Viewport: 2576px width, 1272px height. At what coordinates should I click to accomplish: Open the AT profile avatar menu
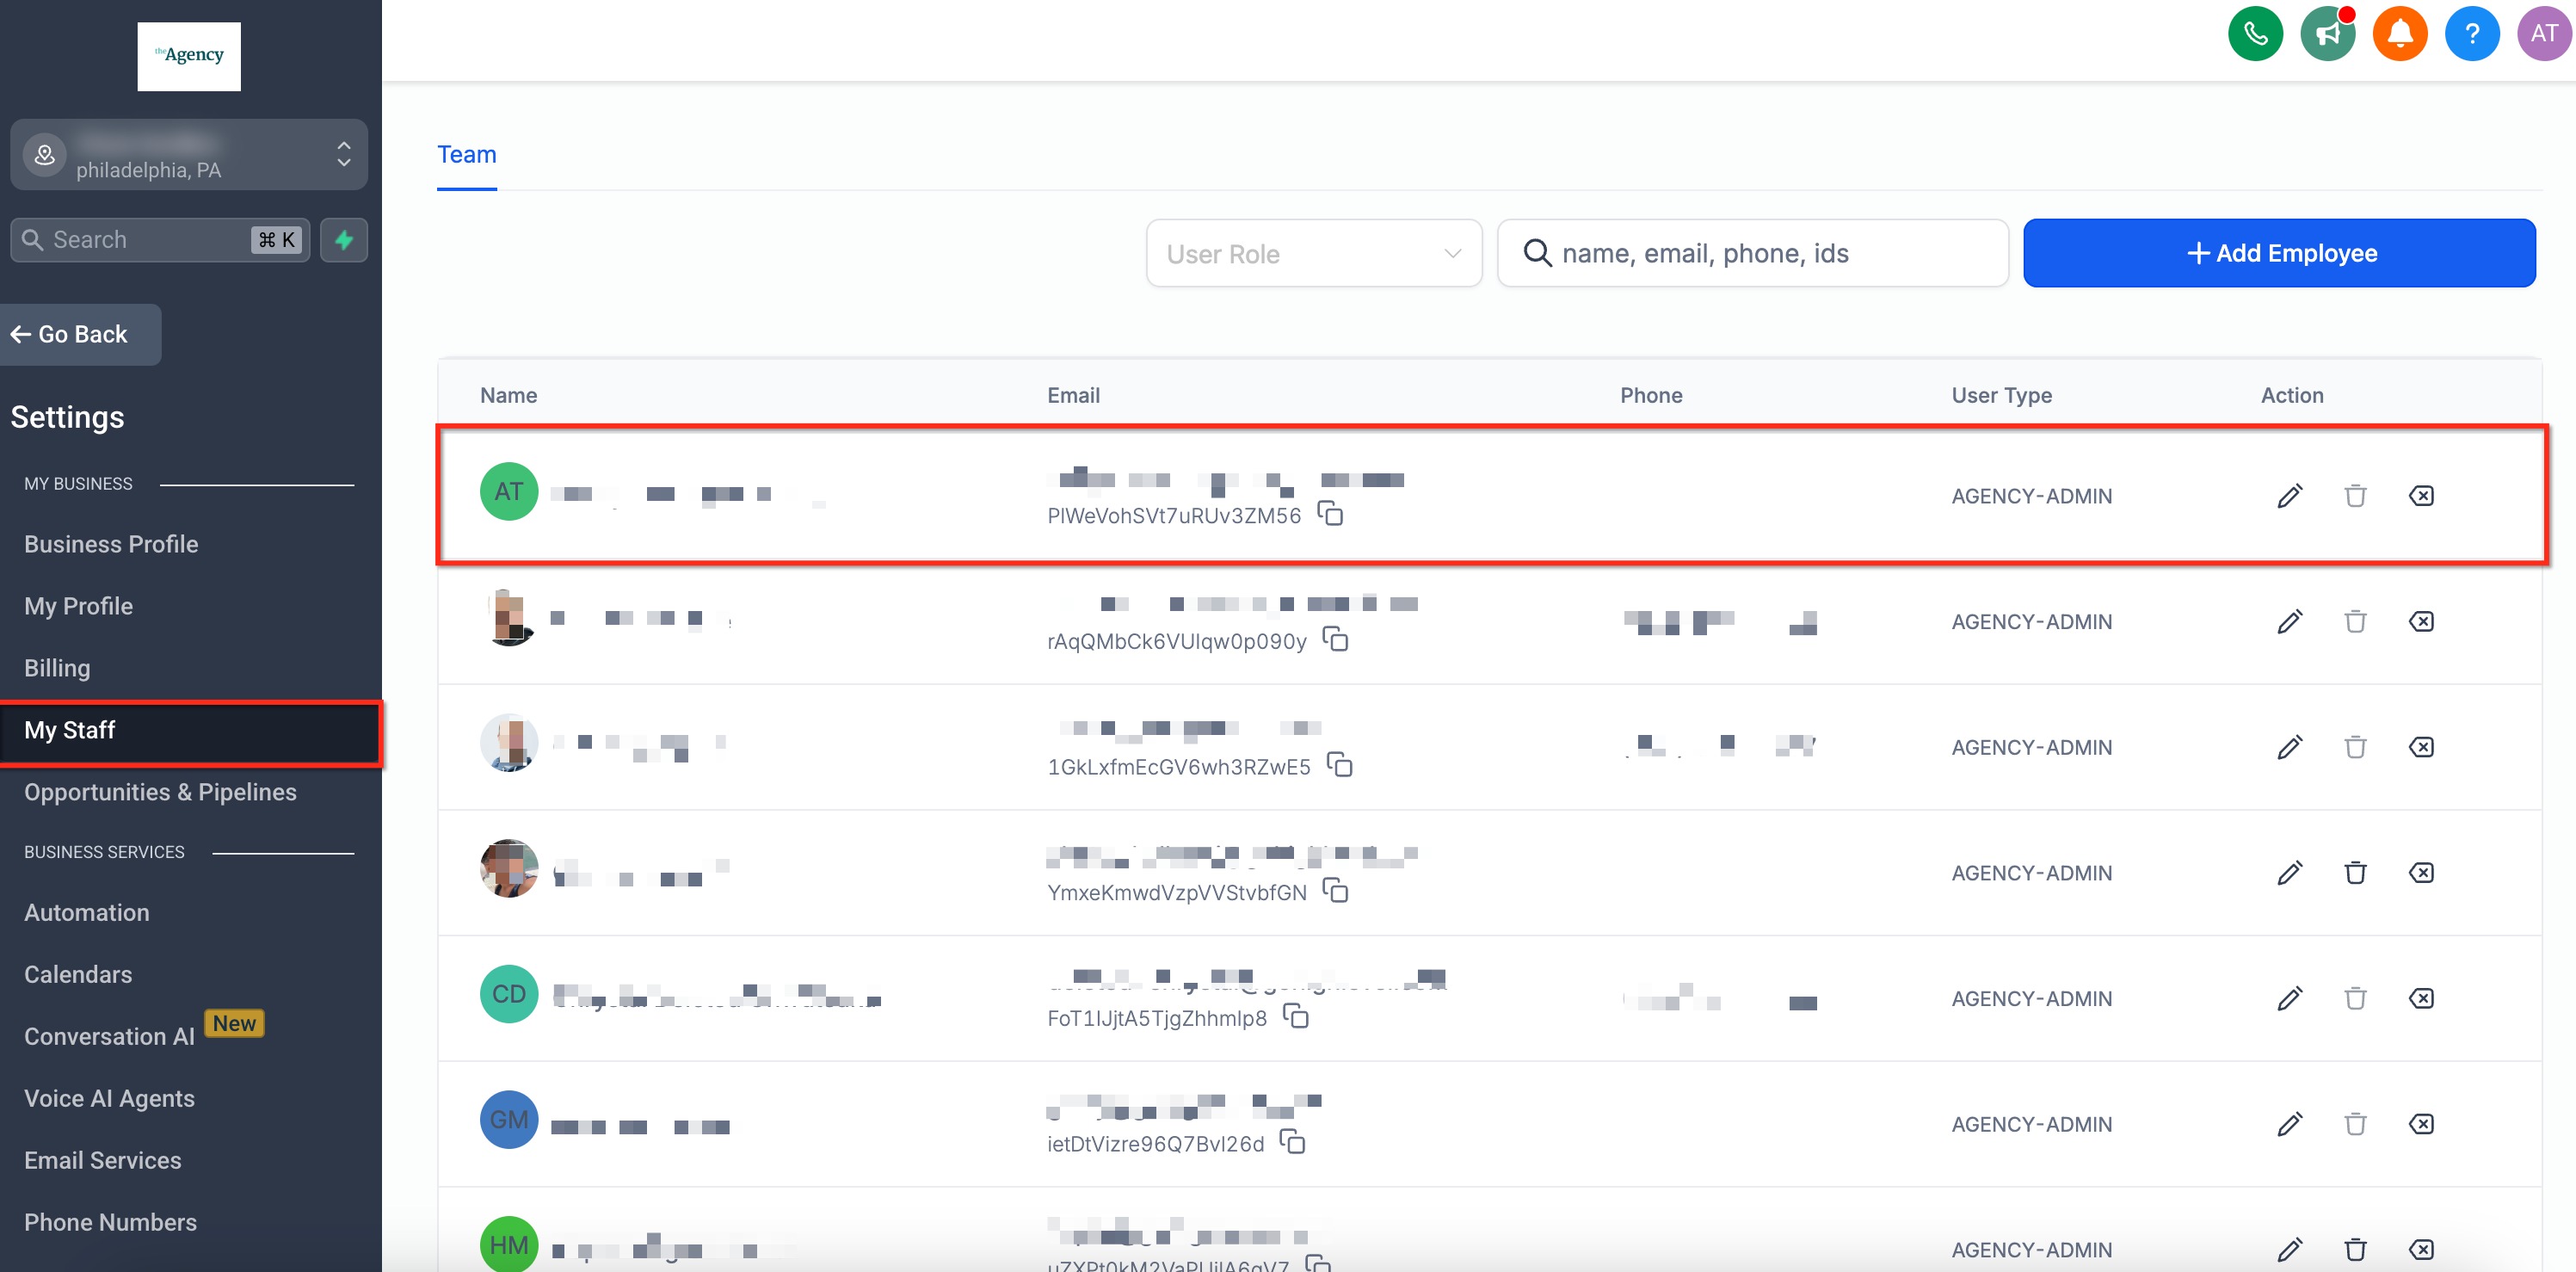coord(2543,34)
